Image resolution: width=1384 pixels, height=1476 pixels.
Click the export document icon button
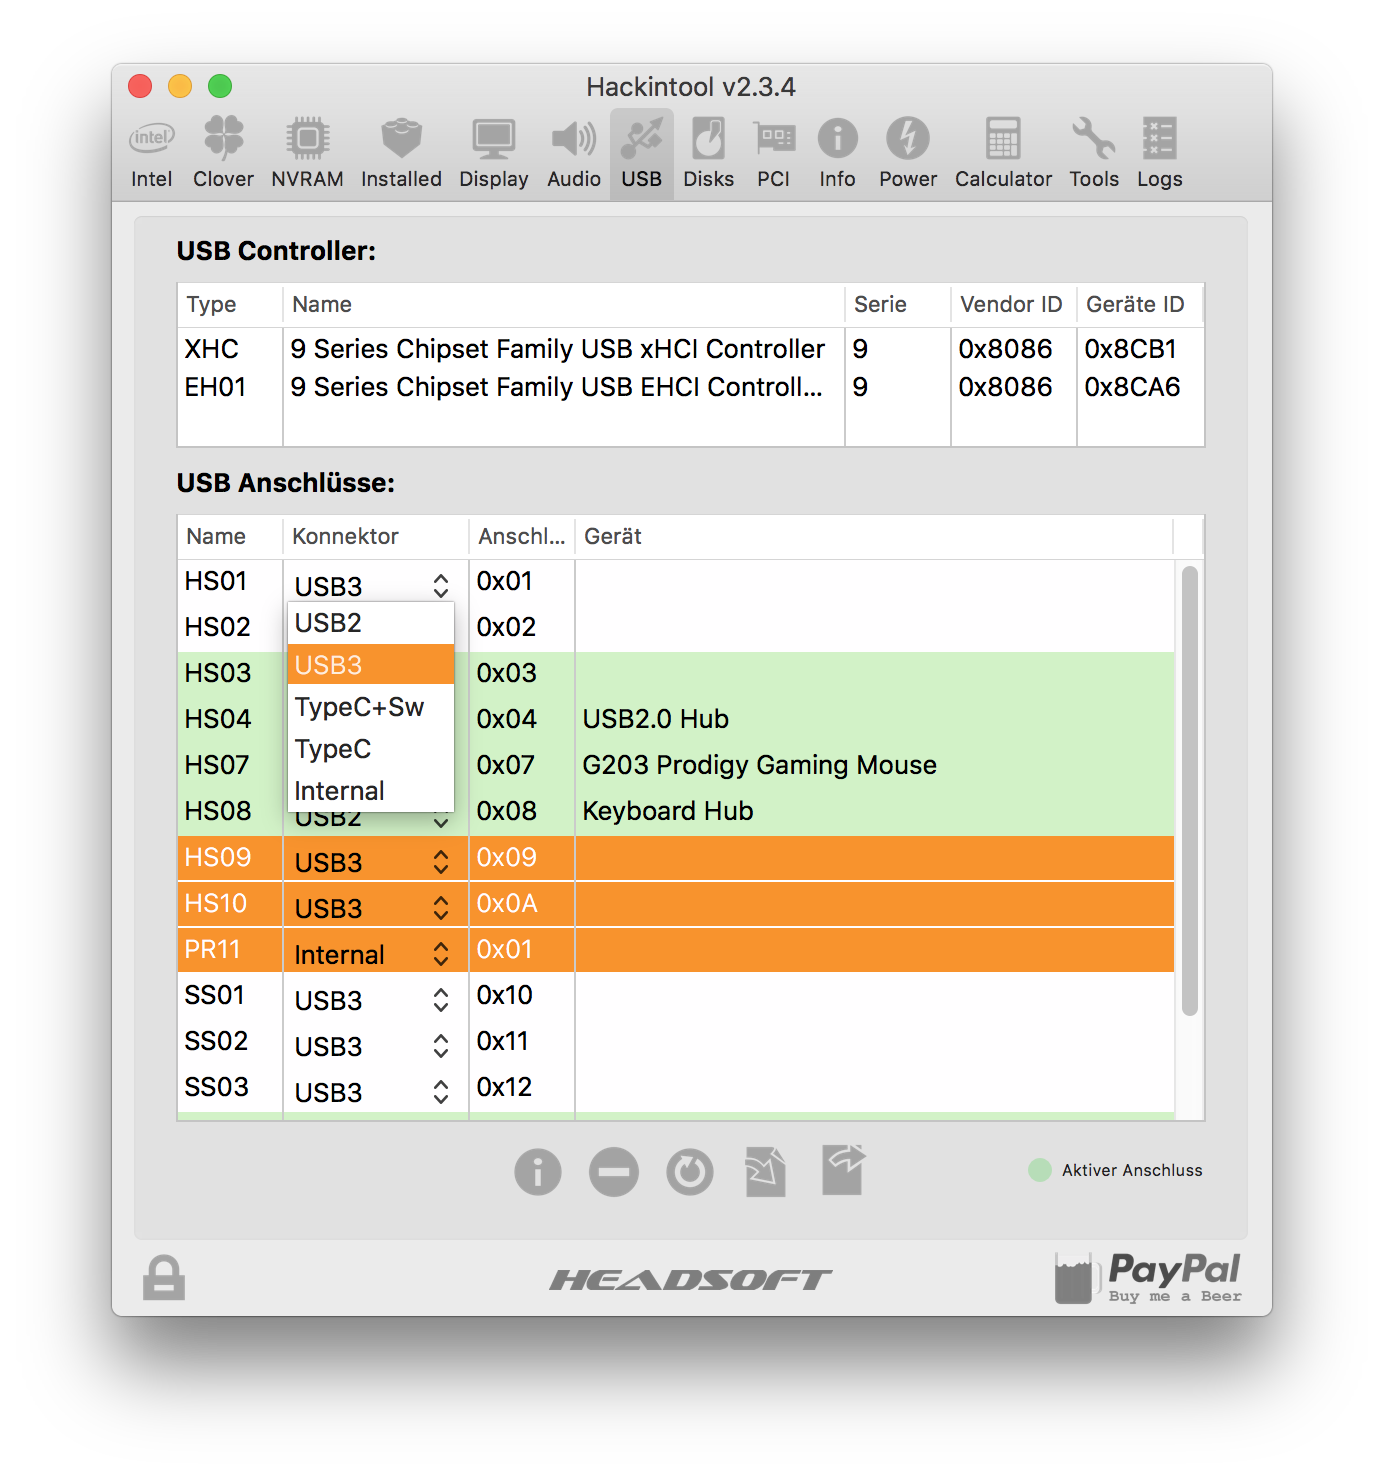[843, 1170]
